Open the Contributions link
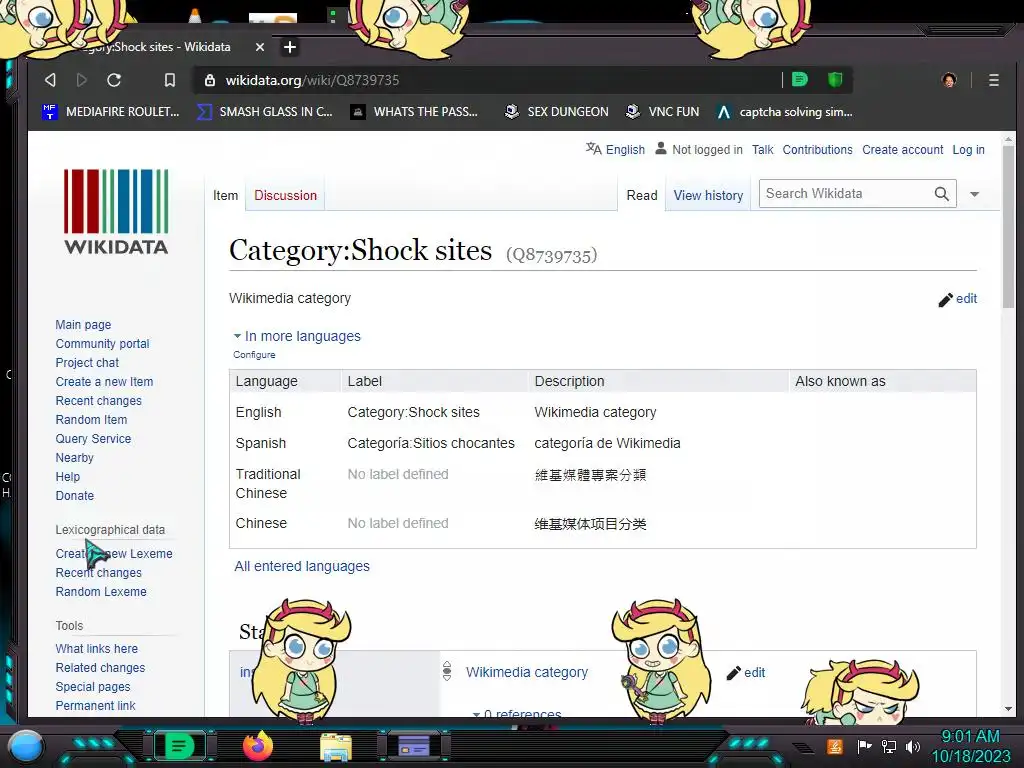 point(817,150)
